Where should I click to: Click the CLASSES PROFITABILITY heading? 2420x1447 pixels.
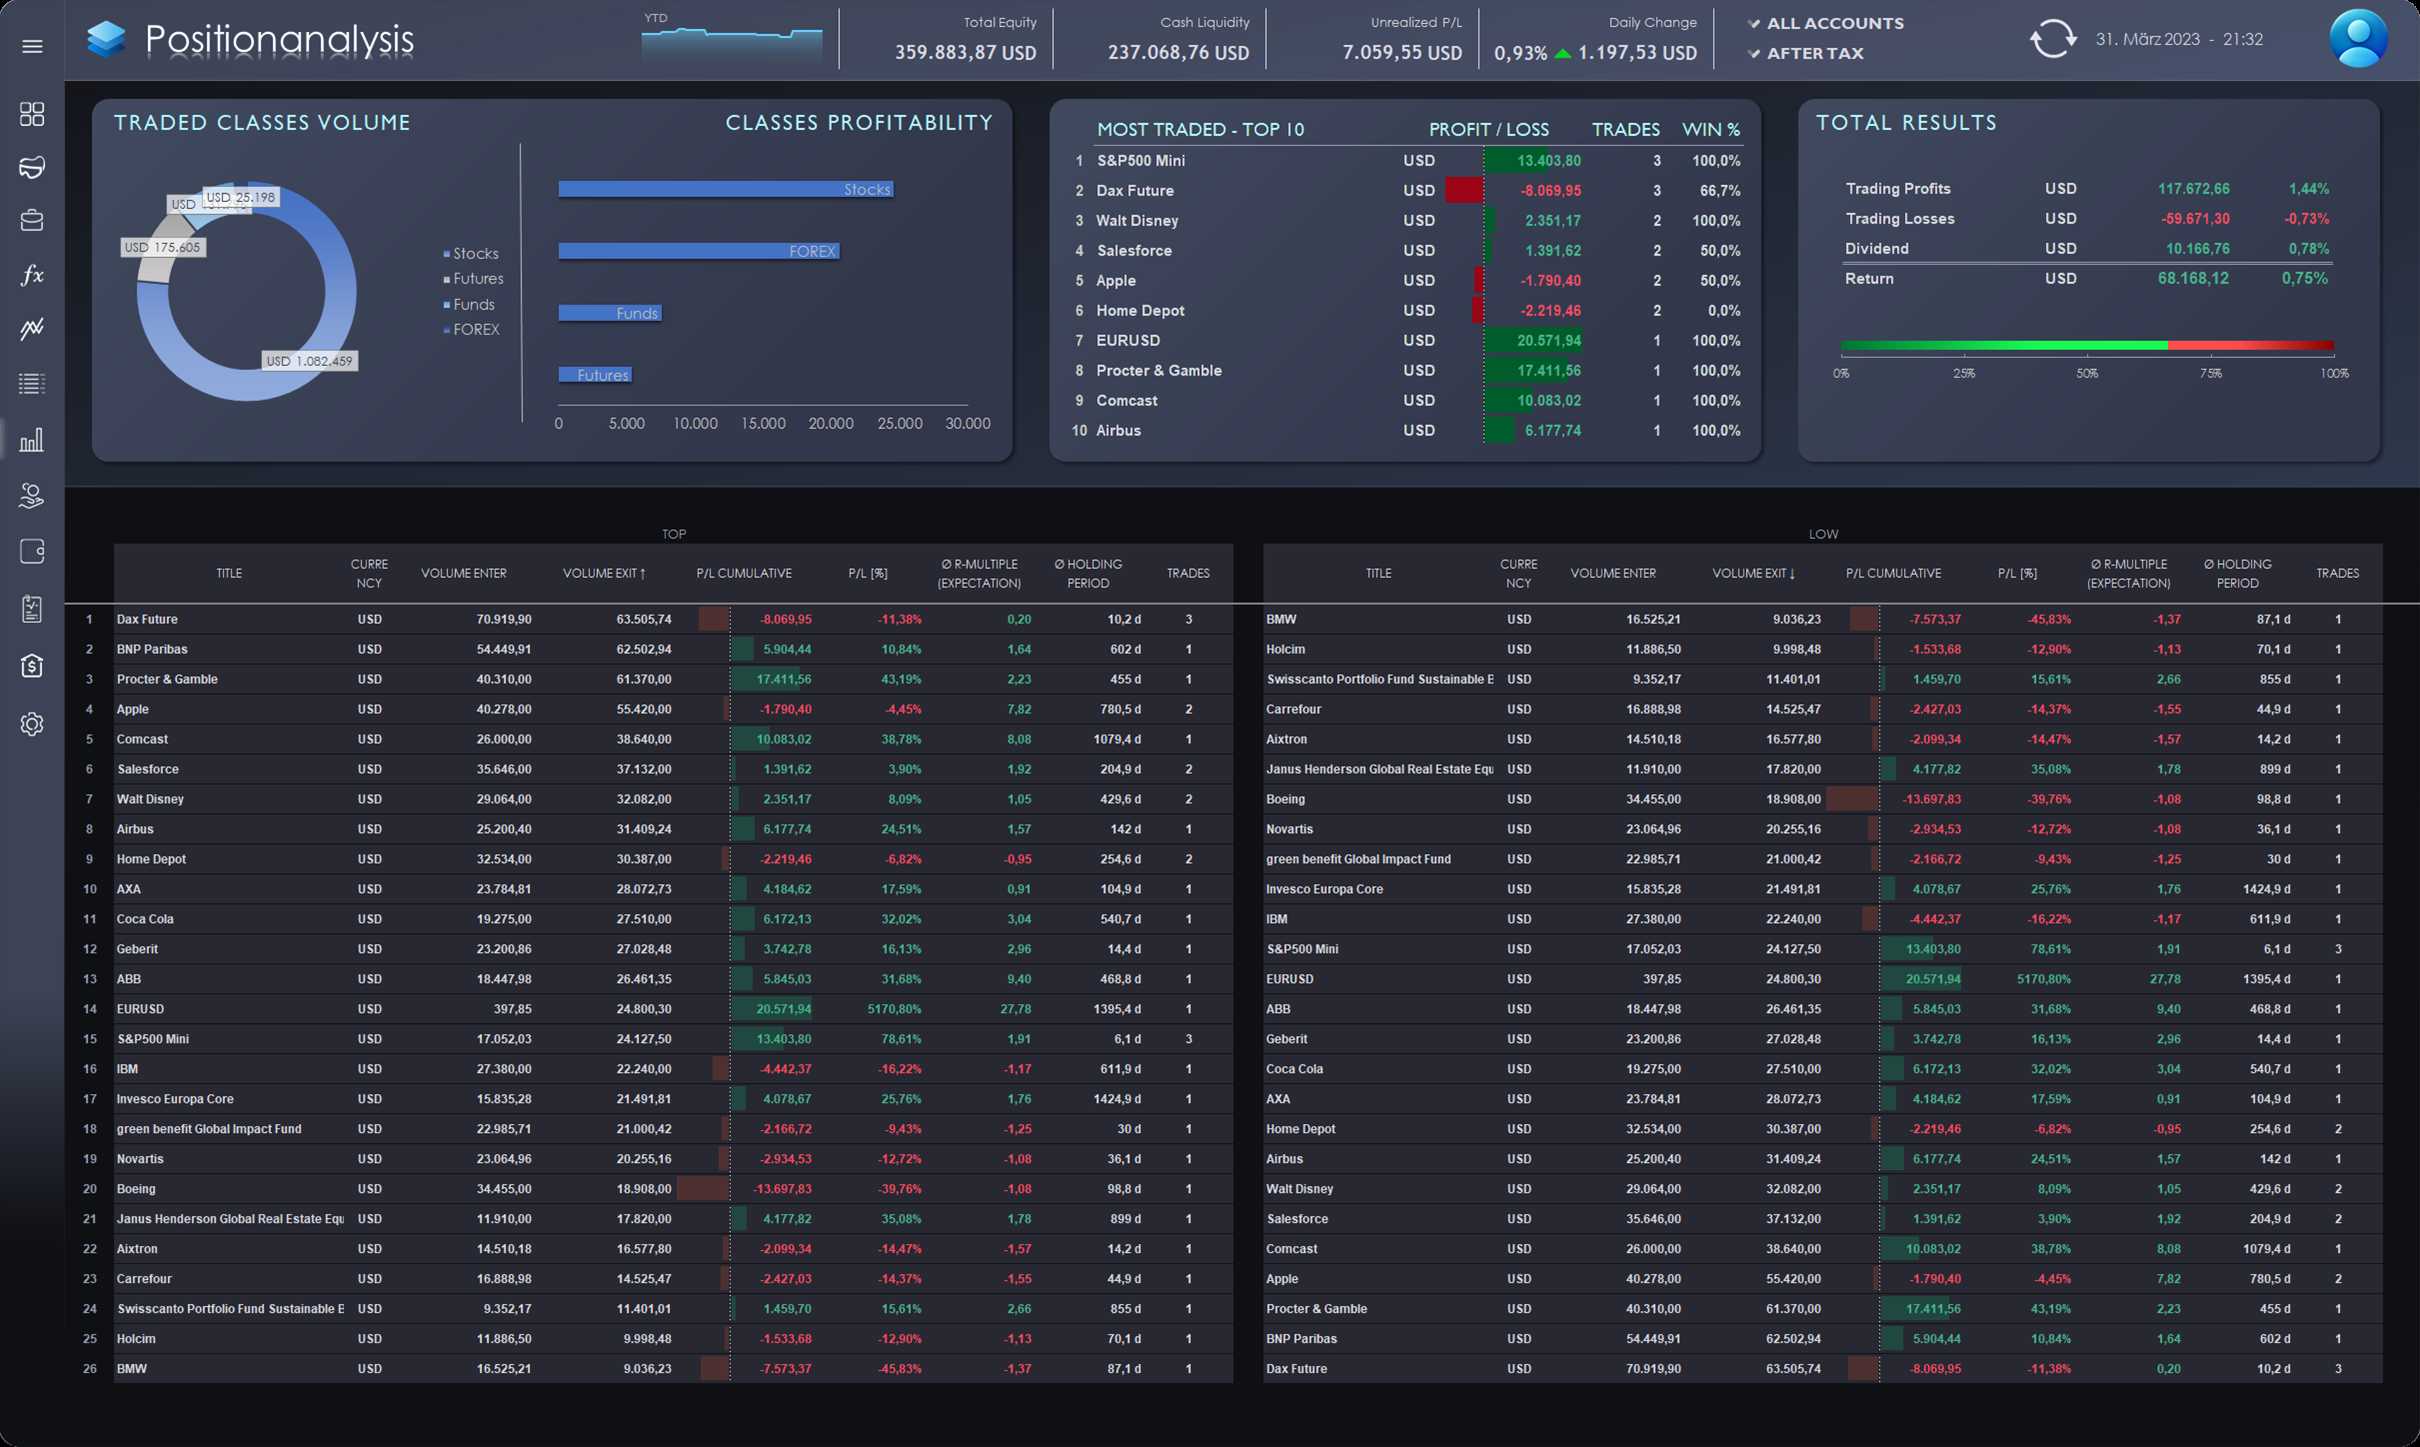coord(859,122)
